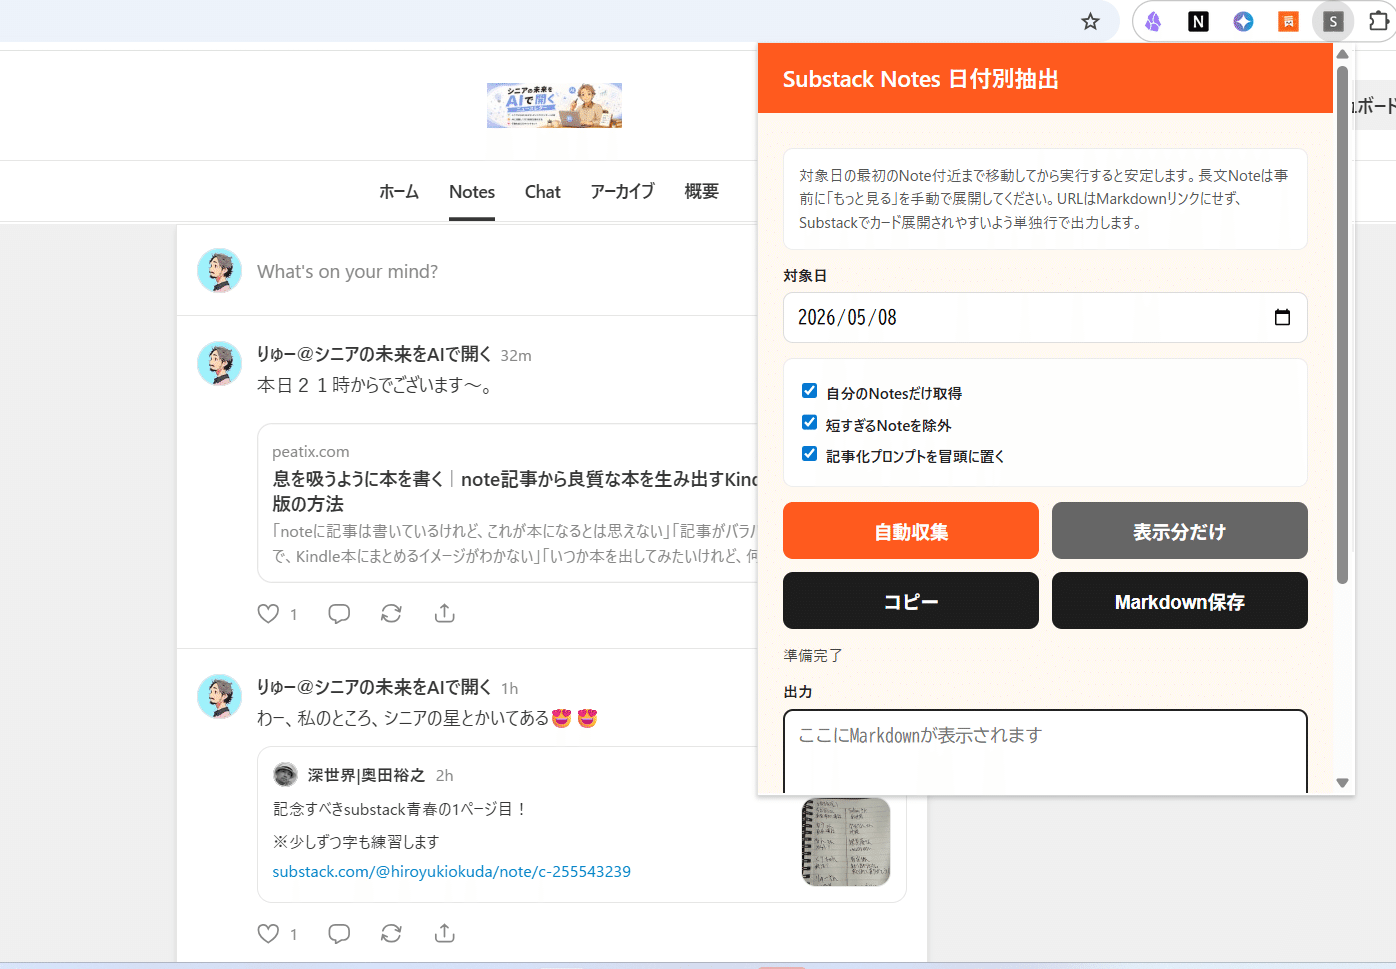
Task: Open author avatar on 32m note
Action: (x=219, y=364)
